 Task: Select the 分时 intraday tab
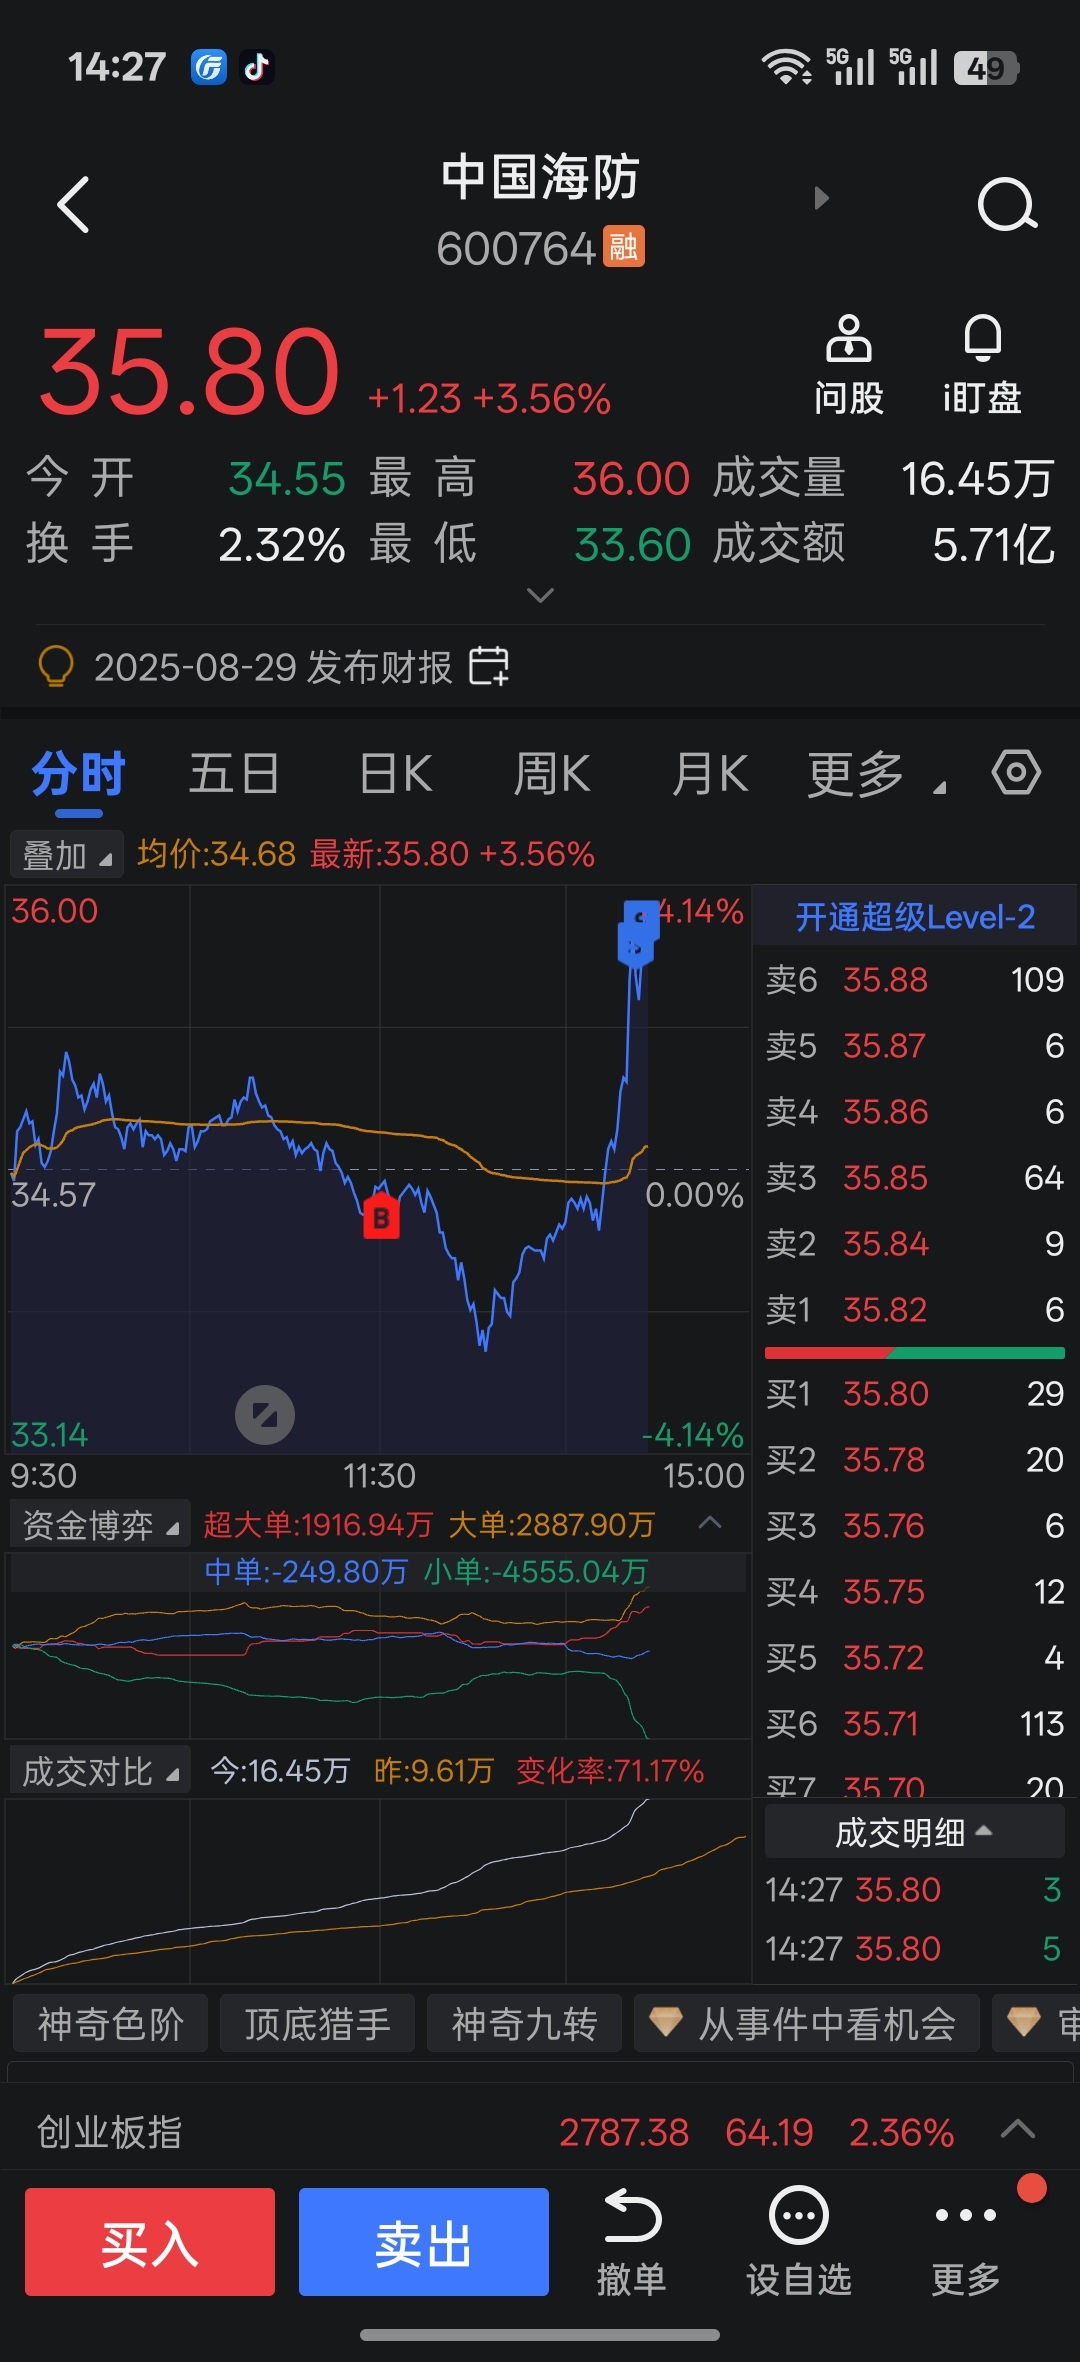[x=78, y=774]
